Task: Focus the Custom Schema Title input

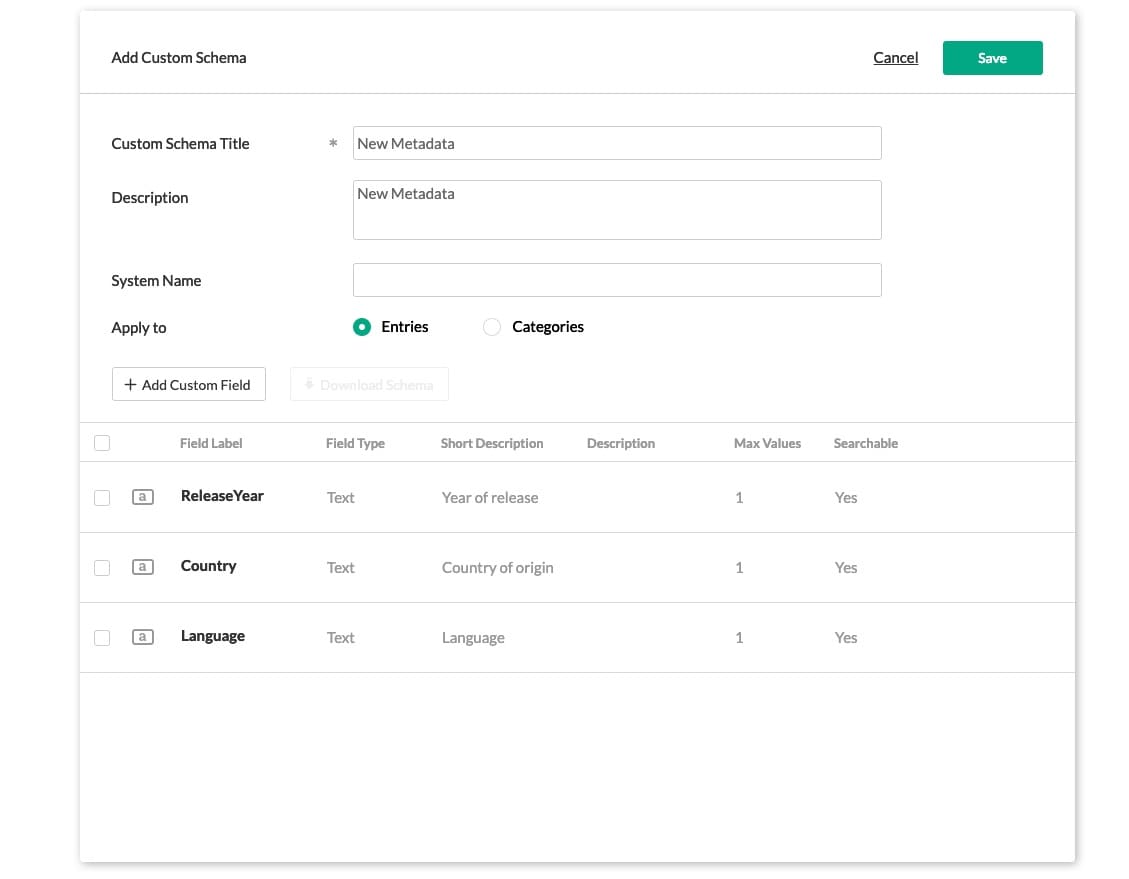Action: pyautogui.click(x=617, y=143)
